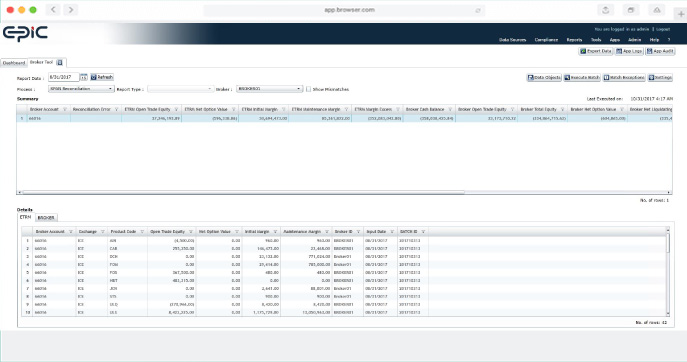
Task: Open the Apps menu
Action: [615, 40]
